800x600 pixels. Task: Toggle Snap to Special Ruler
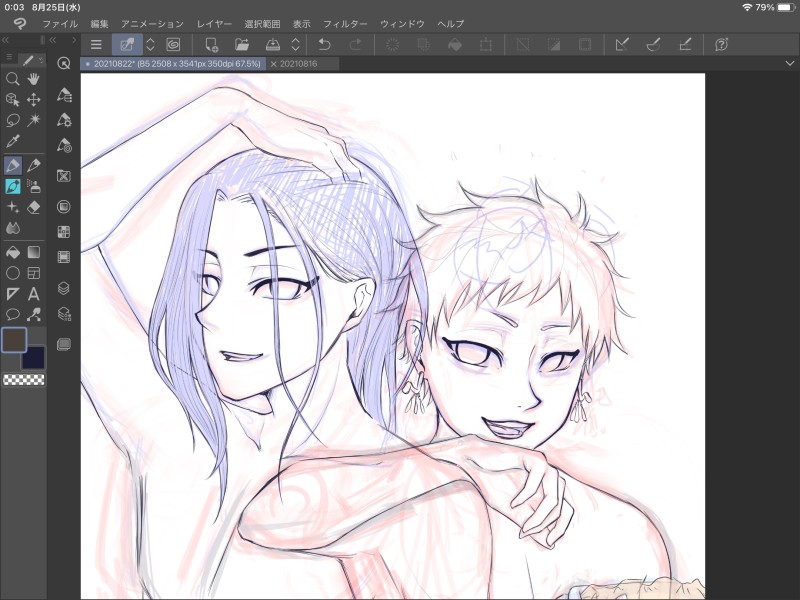click(653, 45)
